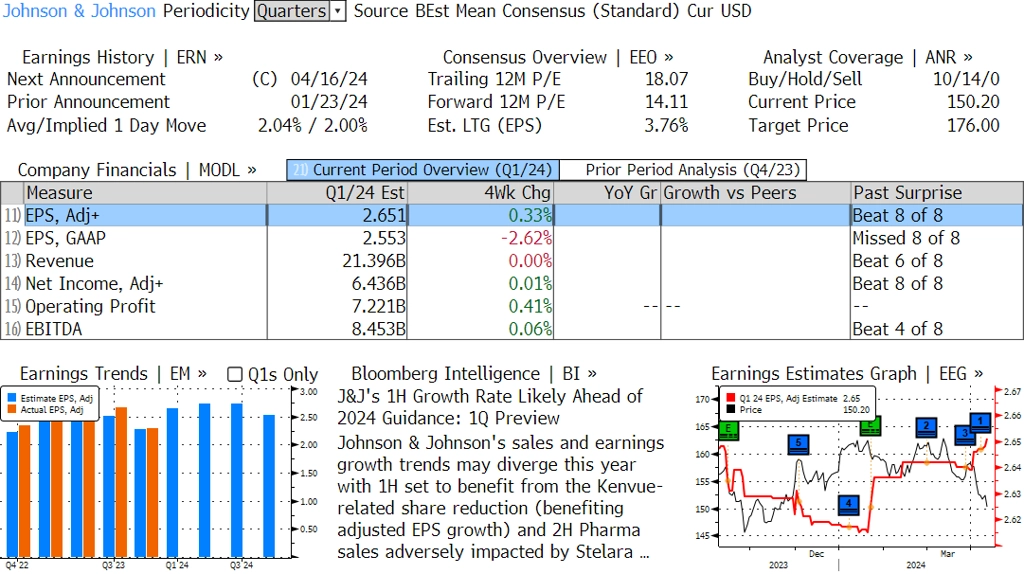The image size is (1024, 574).
Task: Click the Target Price value 176.00
Action: pyautogui.click(x=973, y=126)
